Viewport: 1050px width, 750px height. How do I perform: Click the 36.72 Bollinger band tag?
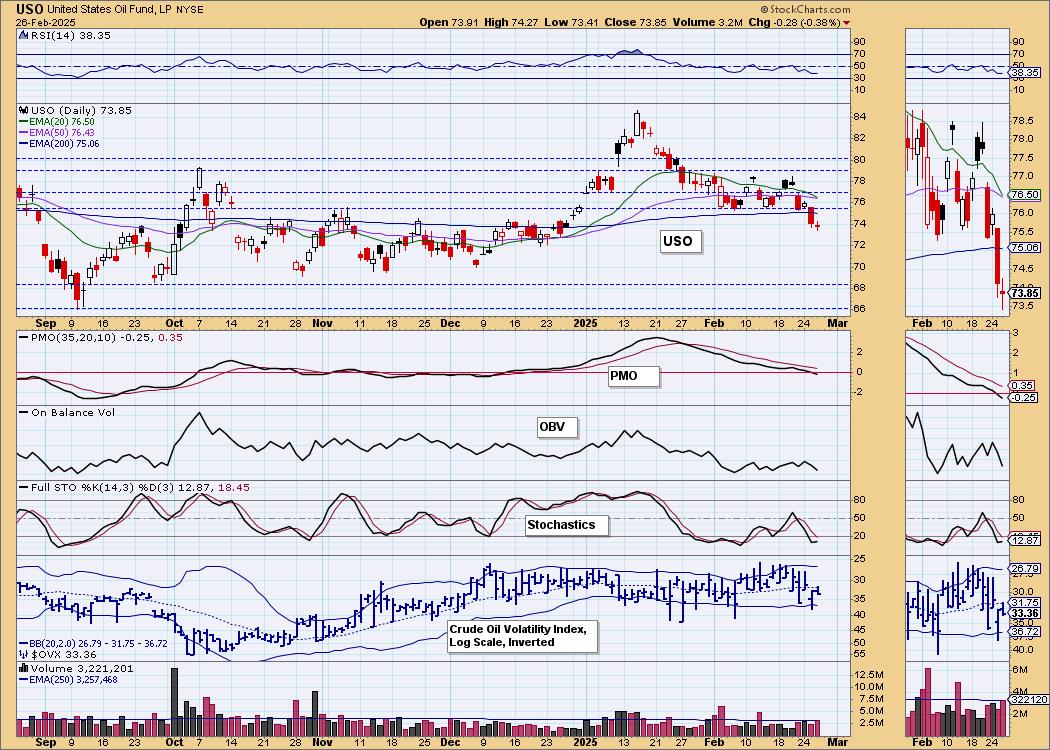[x=1025, y=631]
